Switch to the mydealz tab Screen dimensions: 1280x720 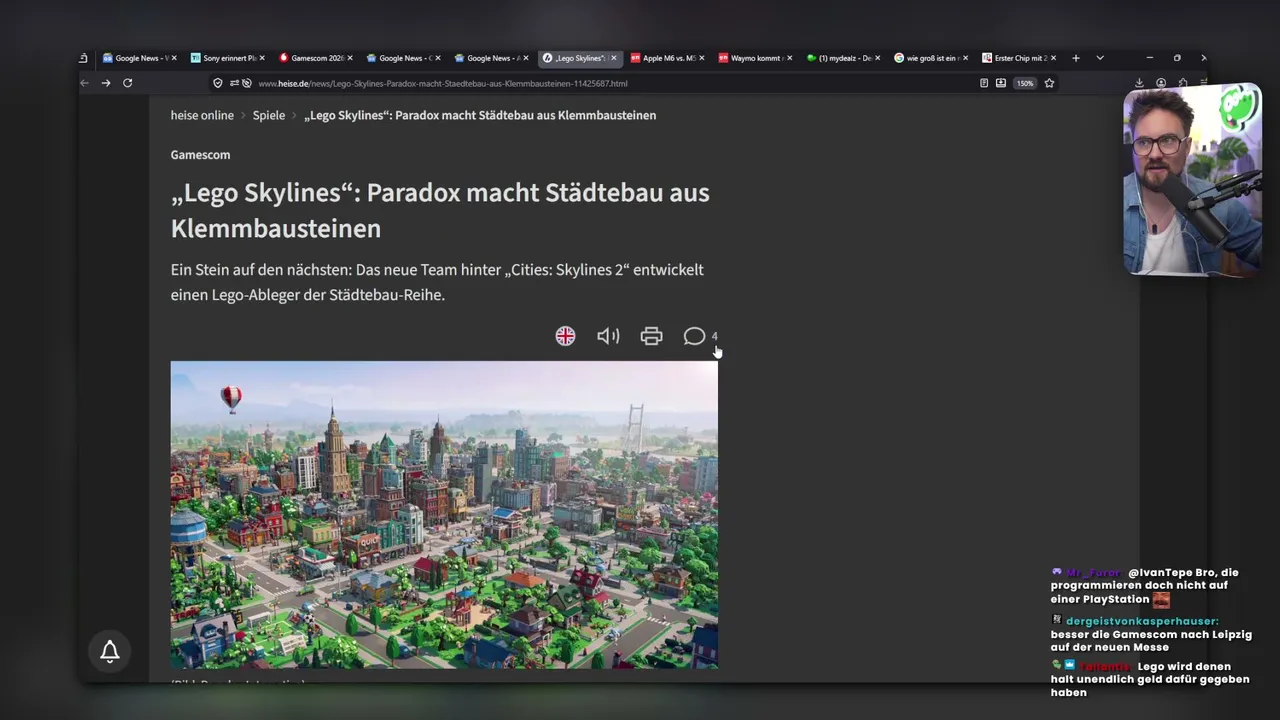(843, 58)
